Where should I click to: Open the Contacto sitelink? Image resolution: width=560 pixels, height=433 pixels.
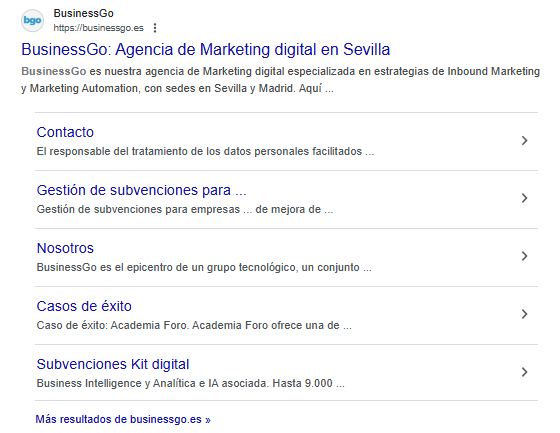tap(65, 132)
